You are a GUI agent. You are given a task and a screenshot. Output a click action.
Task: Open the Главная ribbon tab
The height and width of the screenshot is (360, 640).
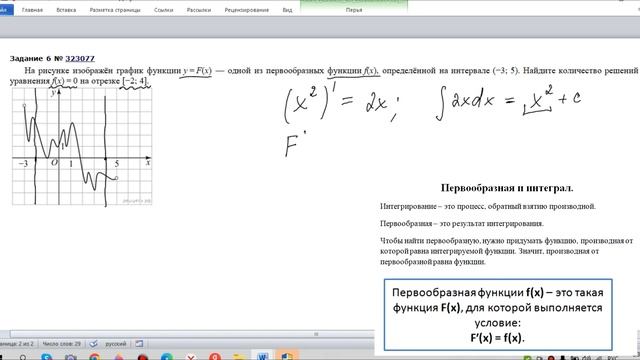[x=32, y=10]
